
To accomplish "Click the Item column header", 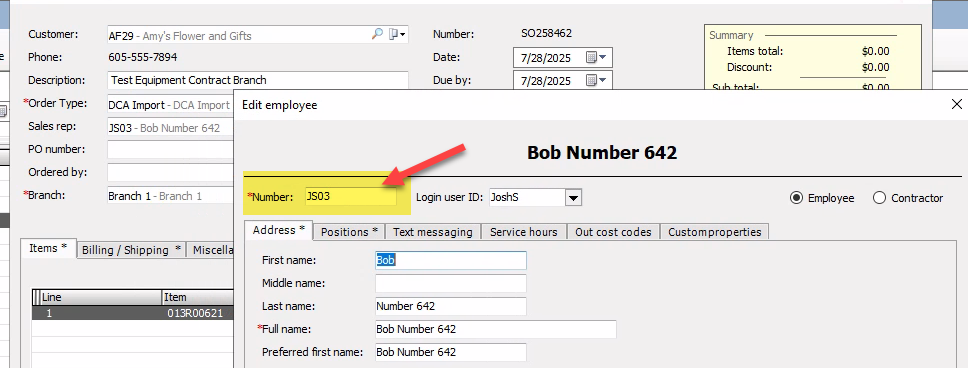I will coord(199,297).
